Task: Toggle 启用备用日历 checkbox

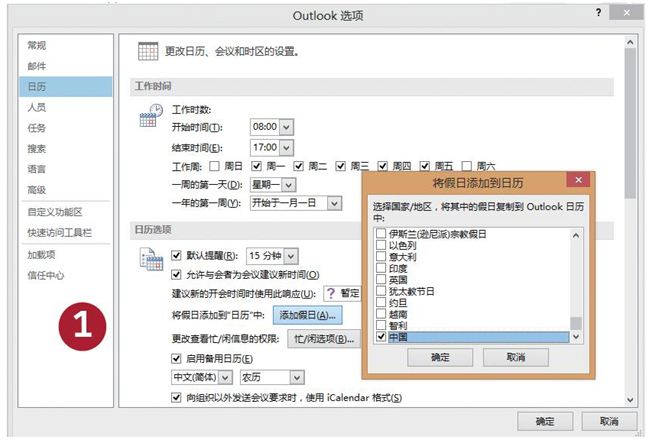Action: coord(176,358)
